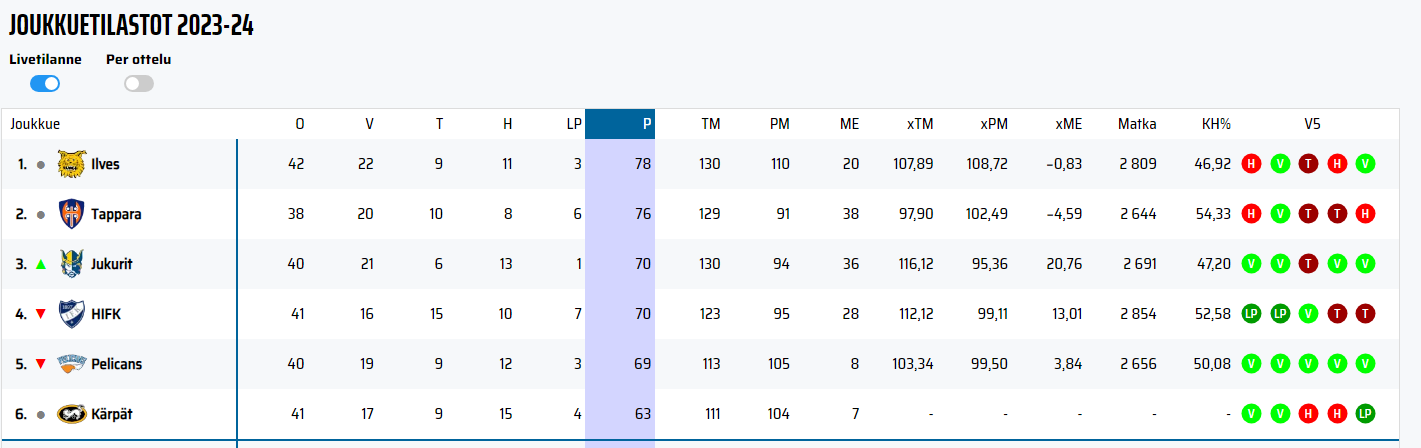
Task: Sort table by P points column
Action: point(646,124)
